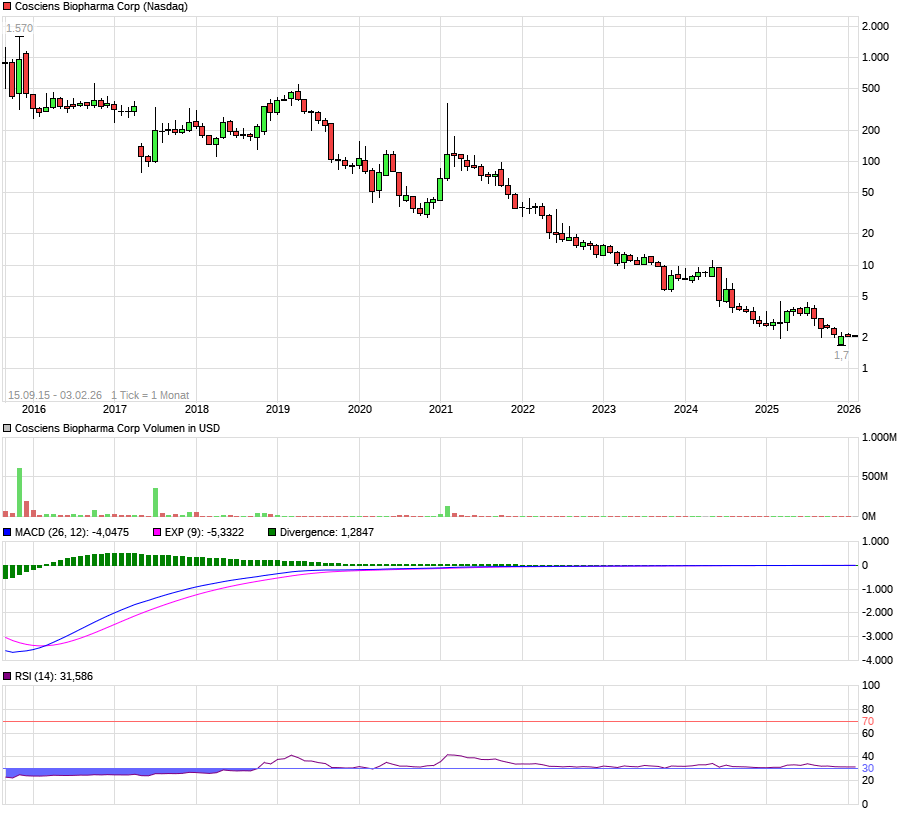The image size is (900, 814).
Task: Click the blue 30 level label on RSI axis
Action: [868, 768]
